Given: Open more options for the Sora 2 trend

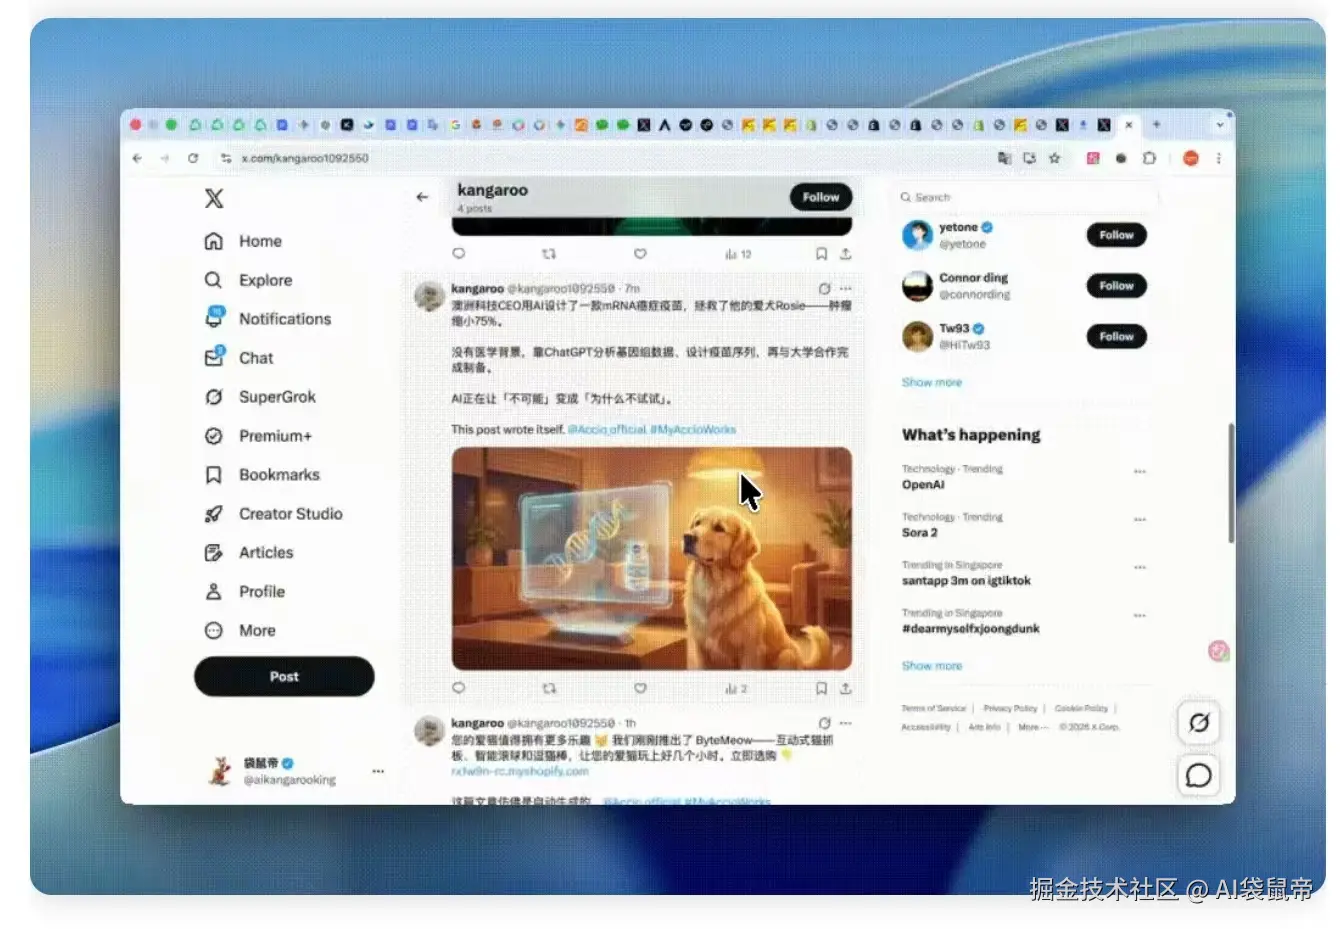Looking at the screenshot, I should [1139, 519].
